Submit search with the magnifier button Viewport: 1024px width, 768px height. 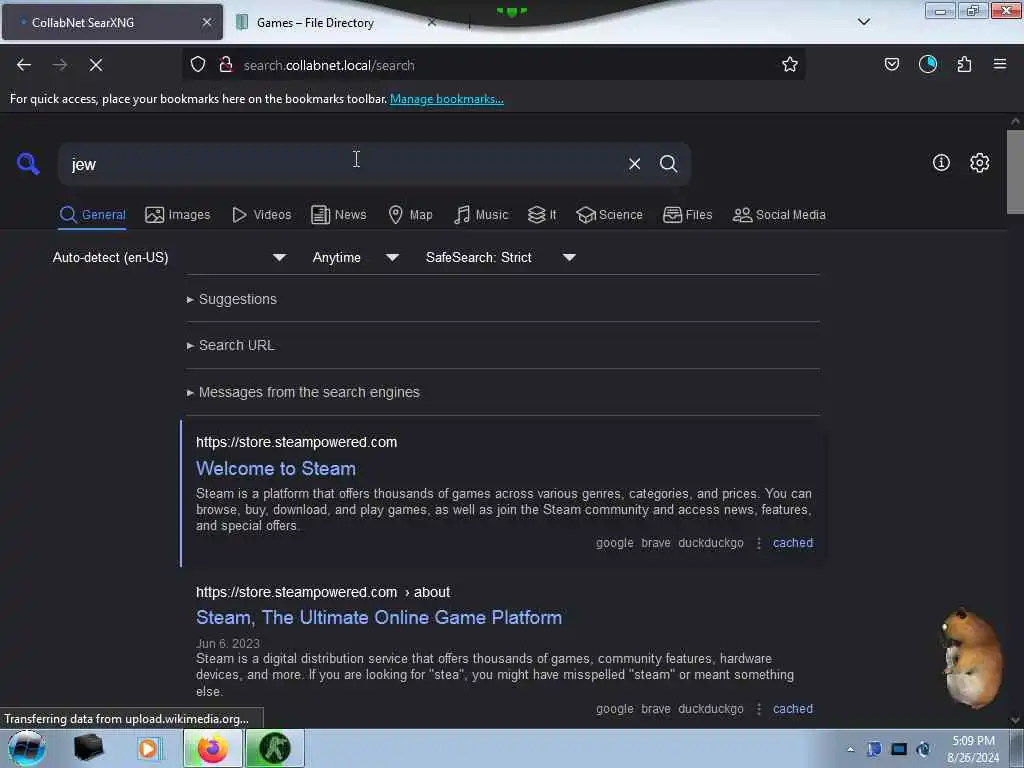tap(668, 164)
